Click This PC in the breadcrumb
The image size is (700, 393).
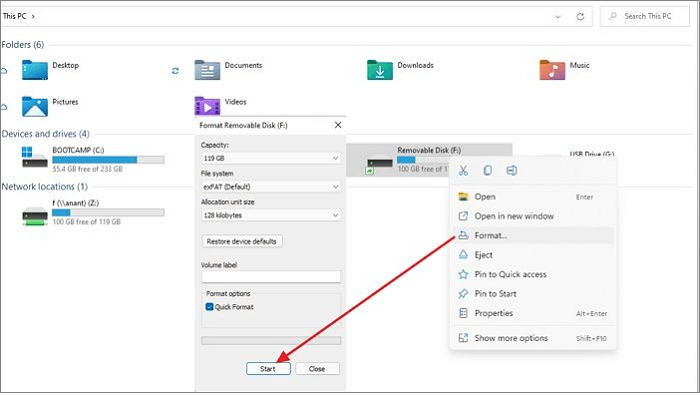15,16
